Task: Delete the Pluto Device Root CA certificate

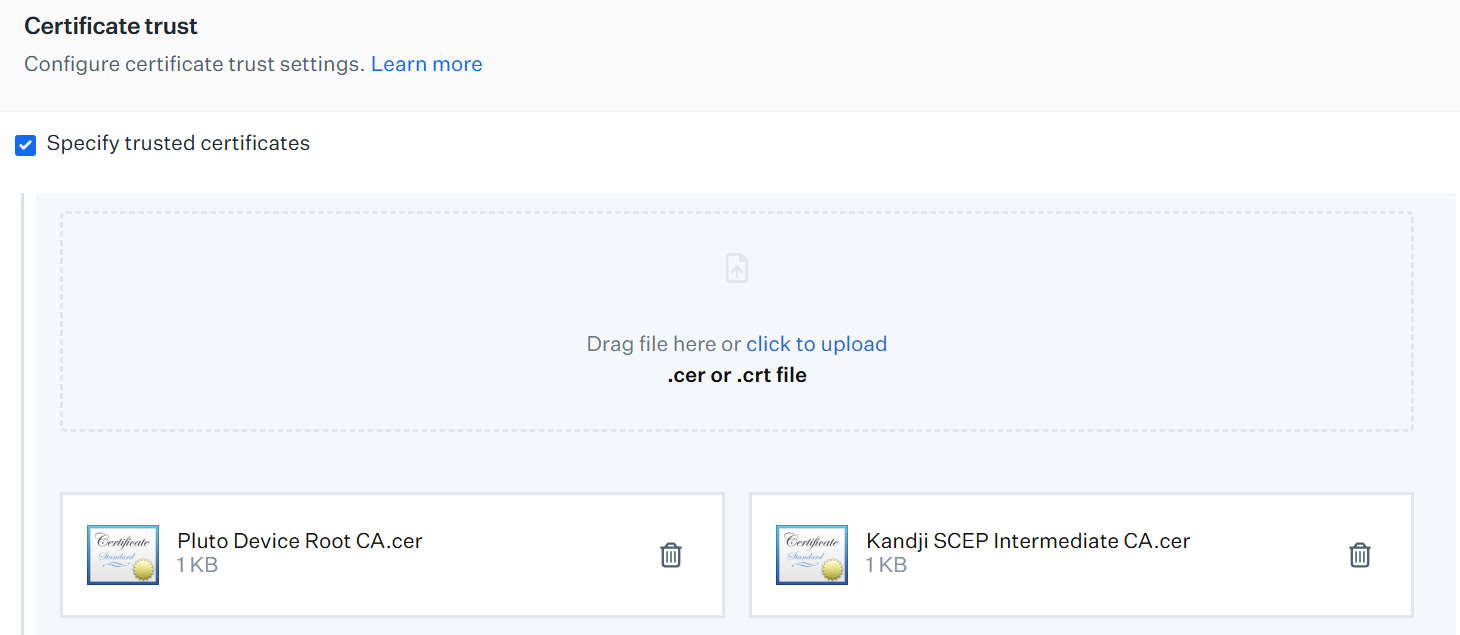Action: point(671,554)
